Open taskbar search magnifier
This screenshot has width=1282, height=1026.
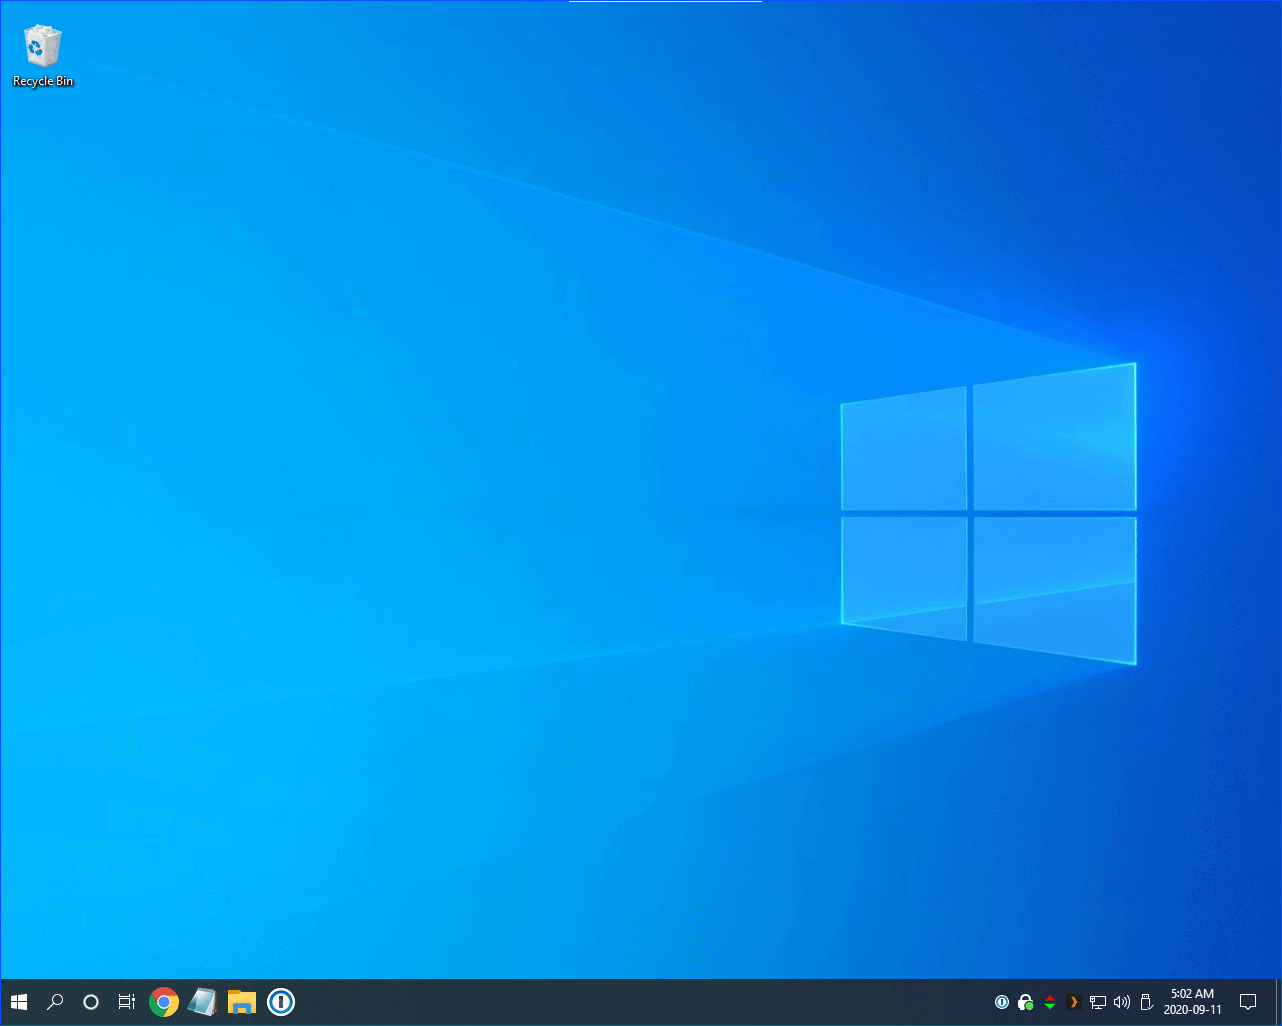pyautogui.click(x=55, y=1002)
